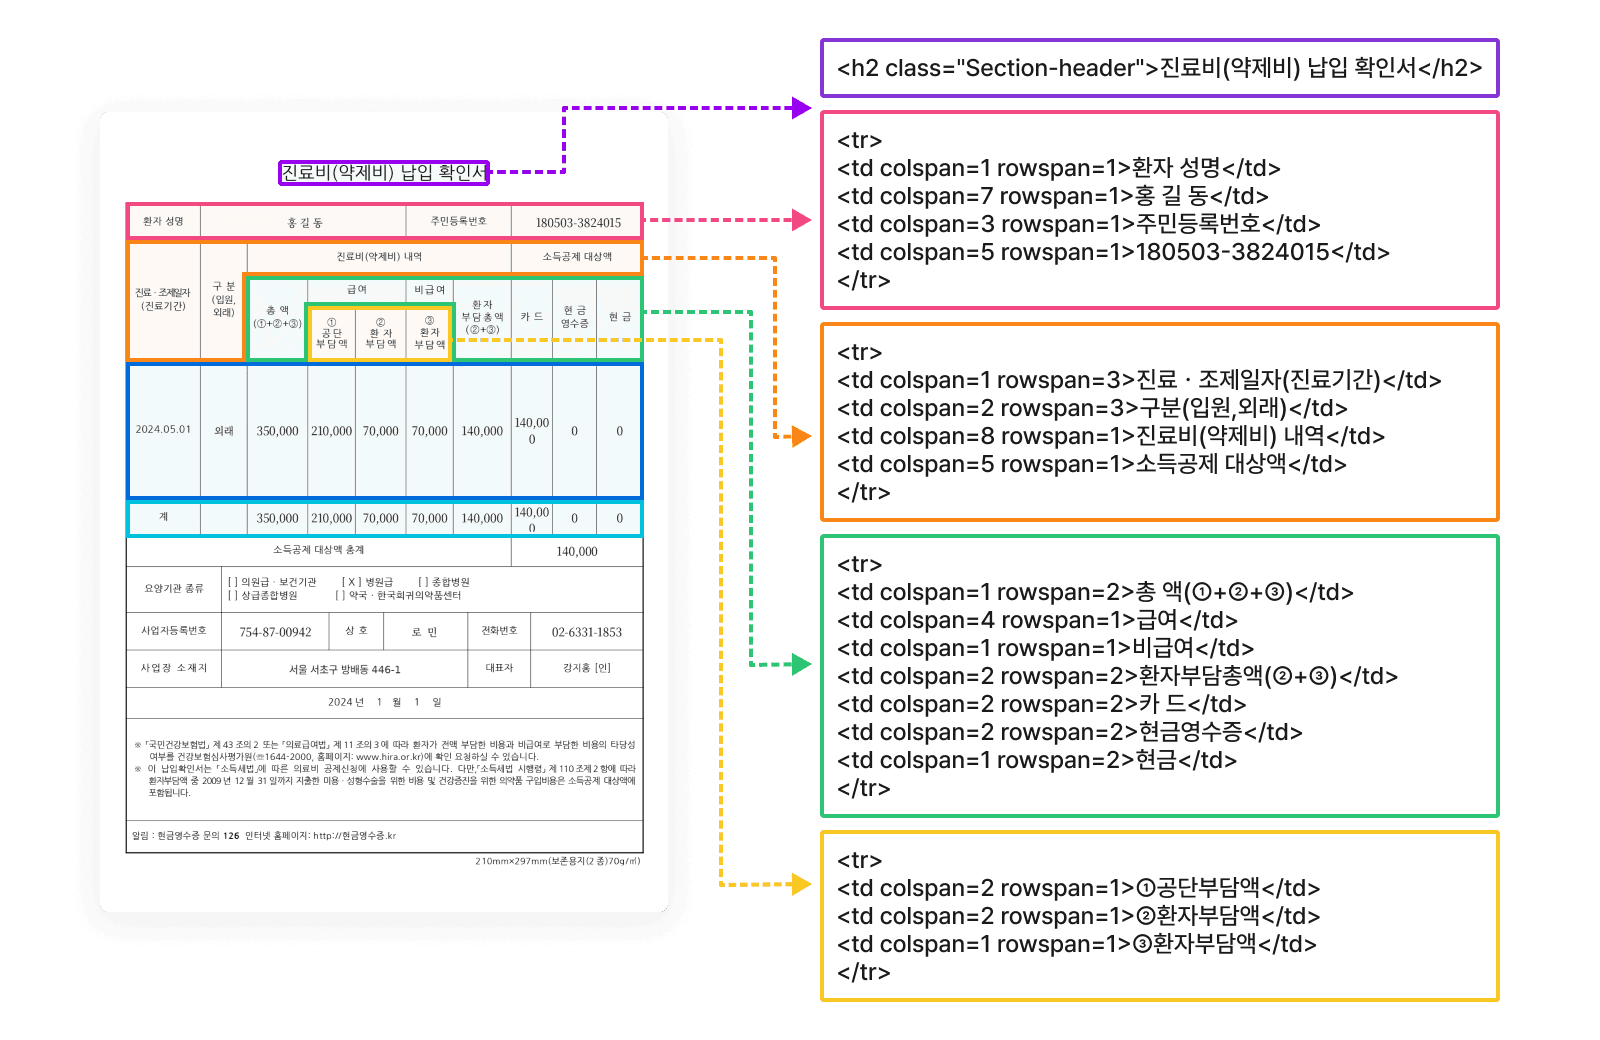Click the '주민등록번호' label in the document
This screenshot has width=1600, height=1040.
pyautogui.click(x=458, y=221)
